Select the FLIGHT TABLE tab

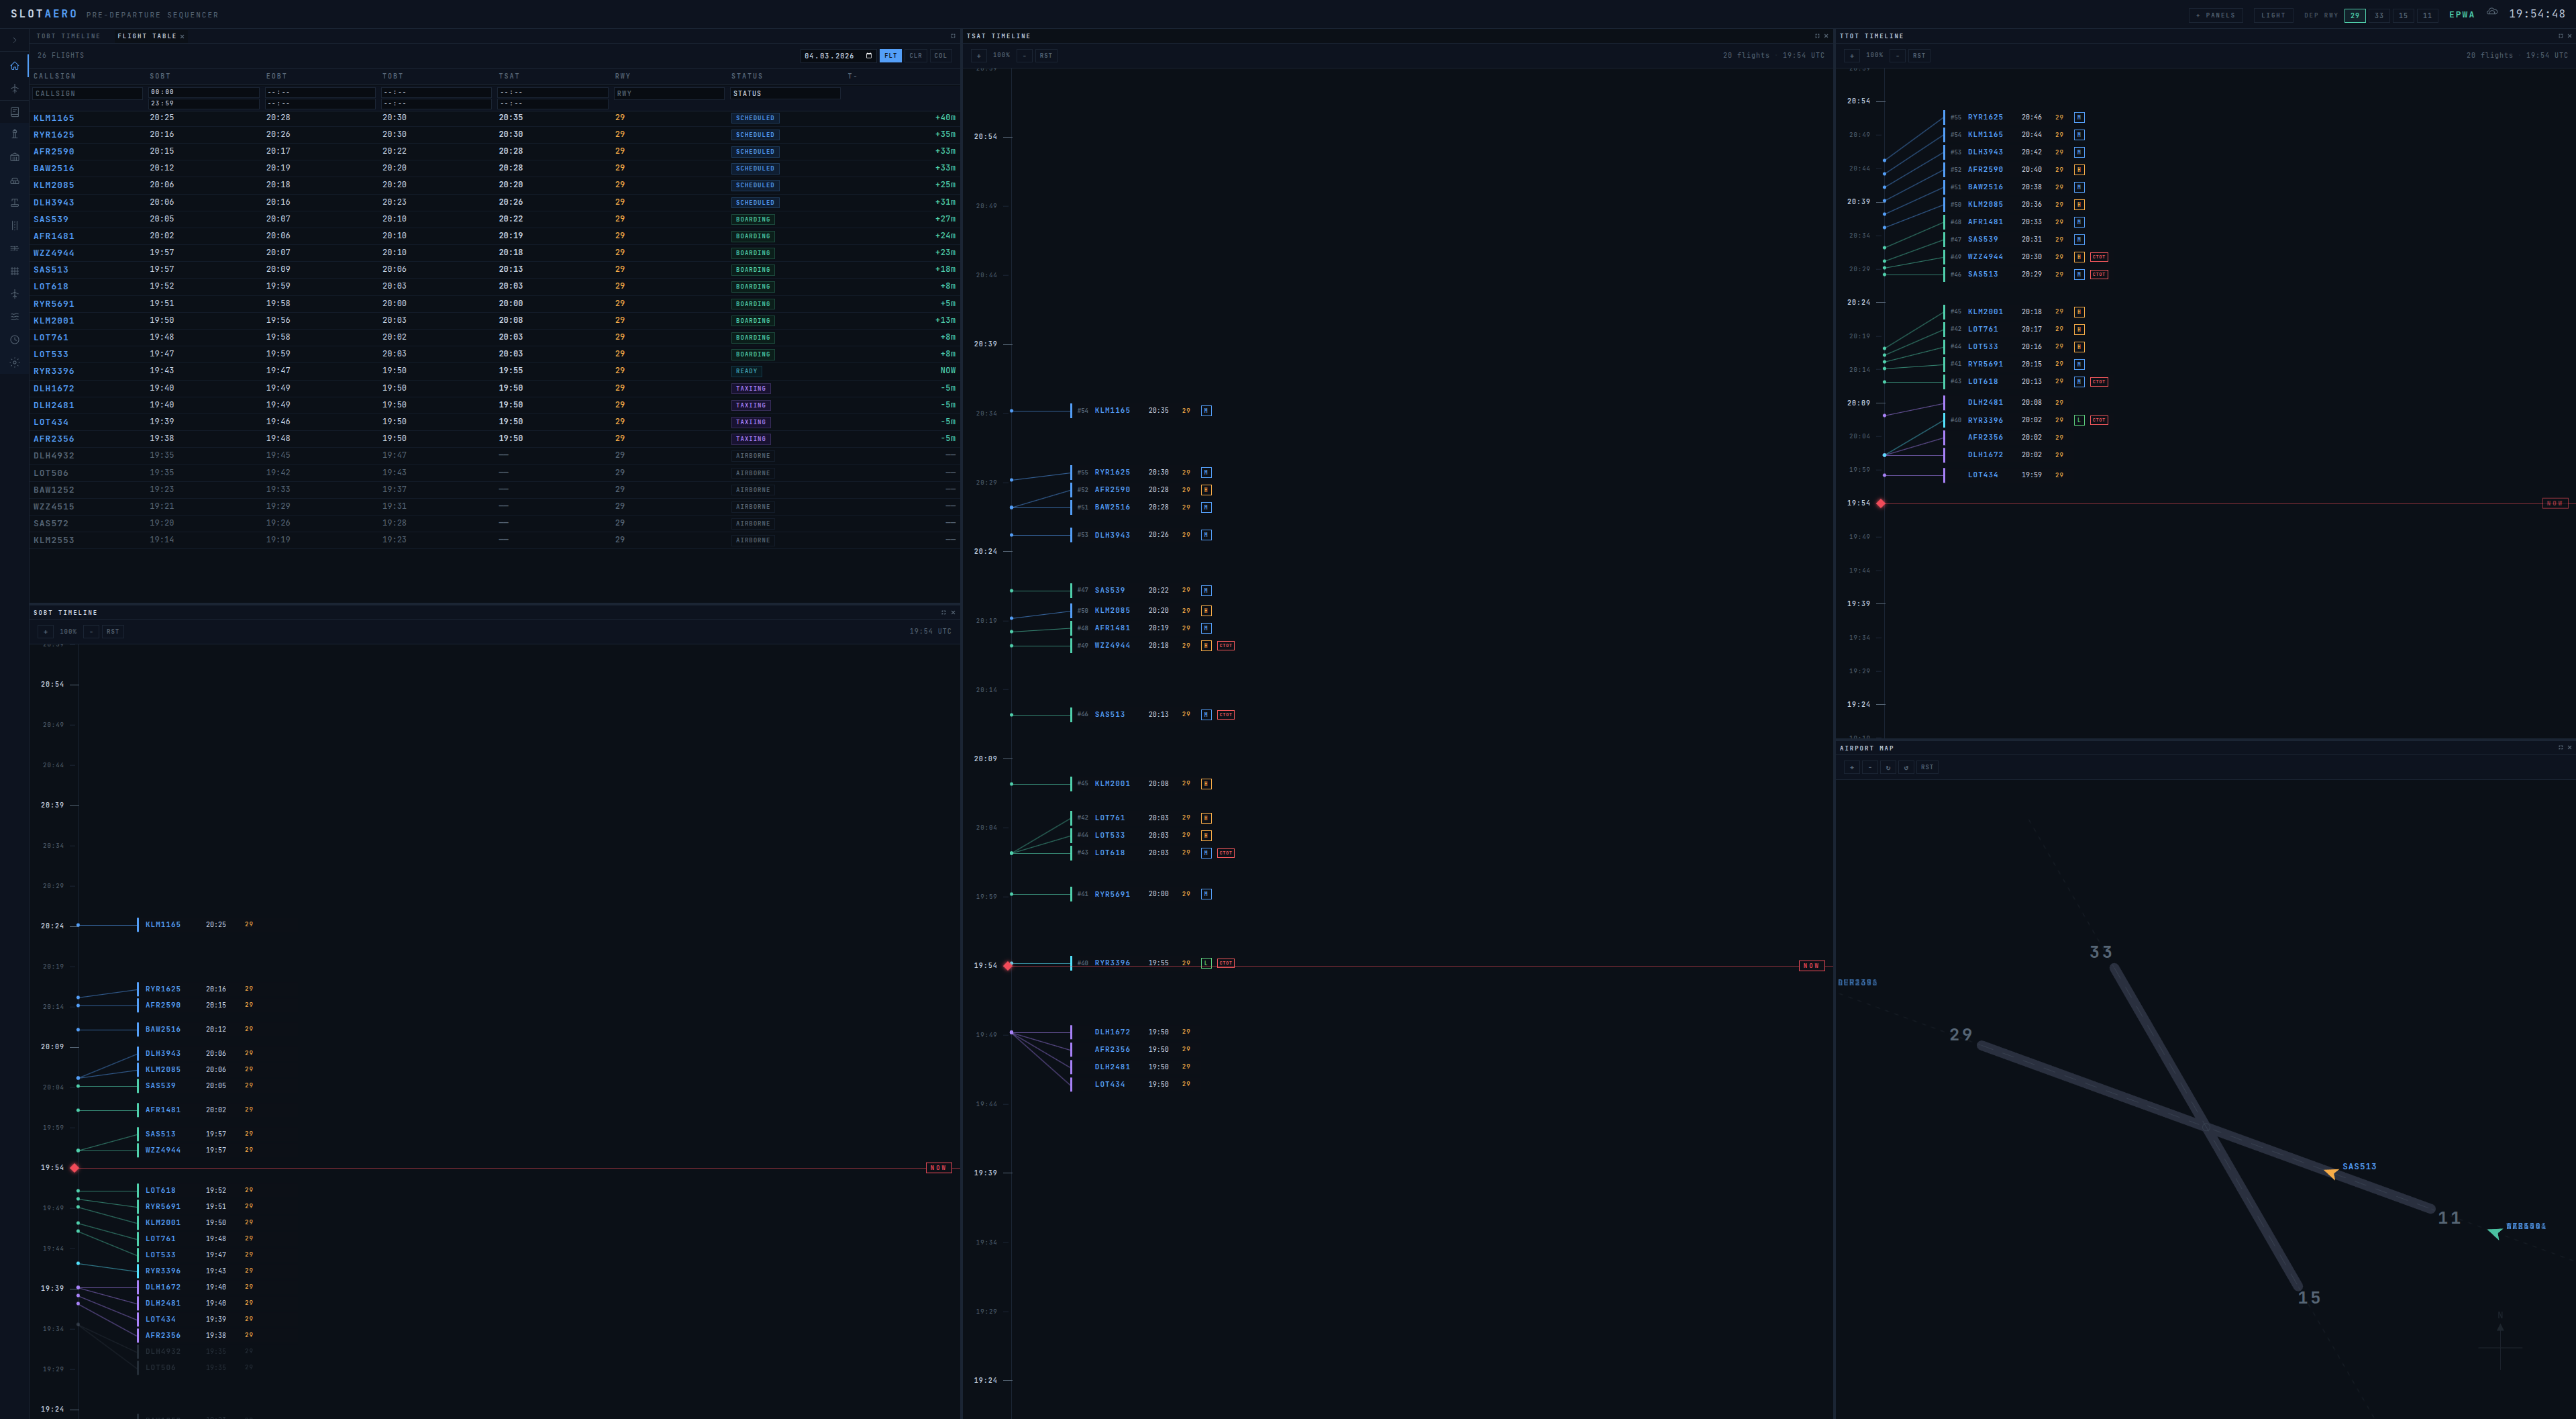coord(146,36)
